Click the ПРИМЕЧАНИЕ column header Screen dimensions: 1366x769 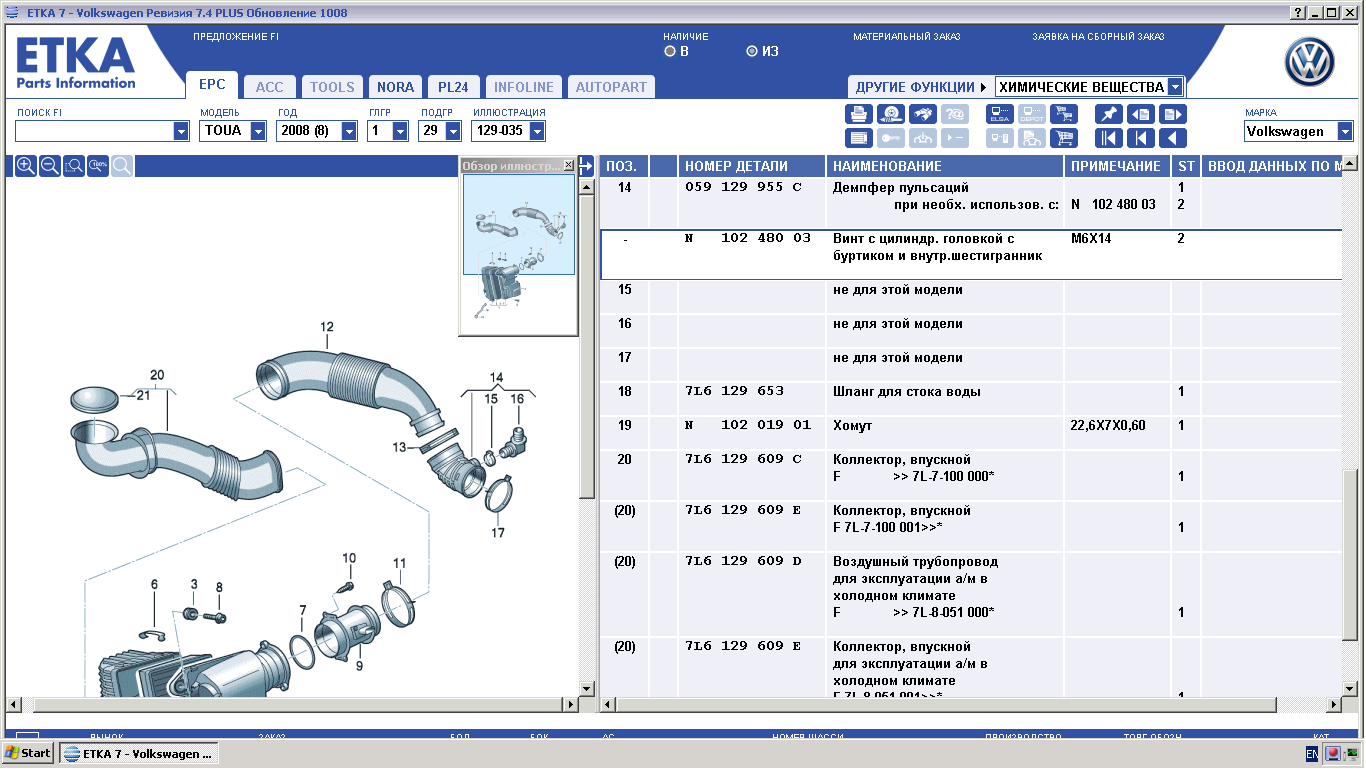(1117, 166)
